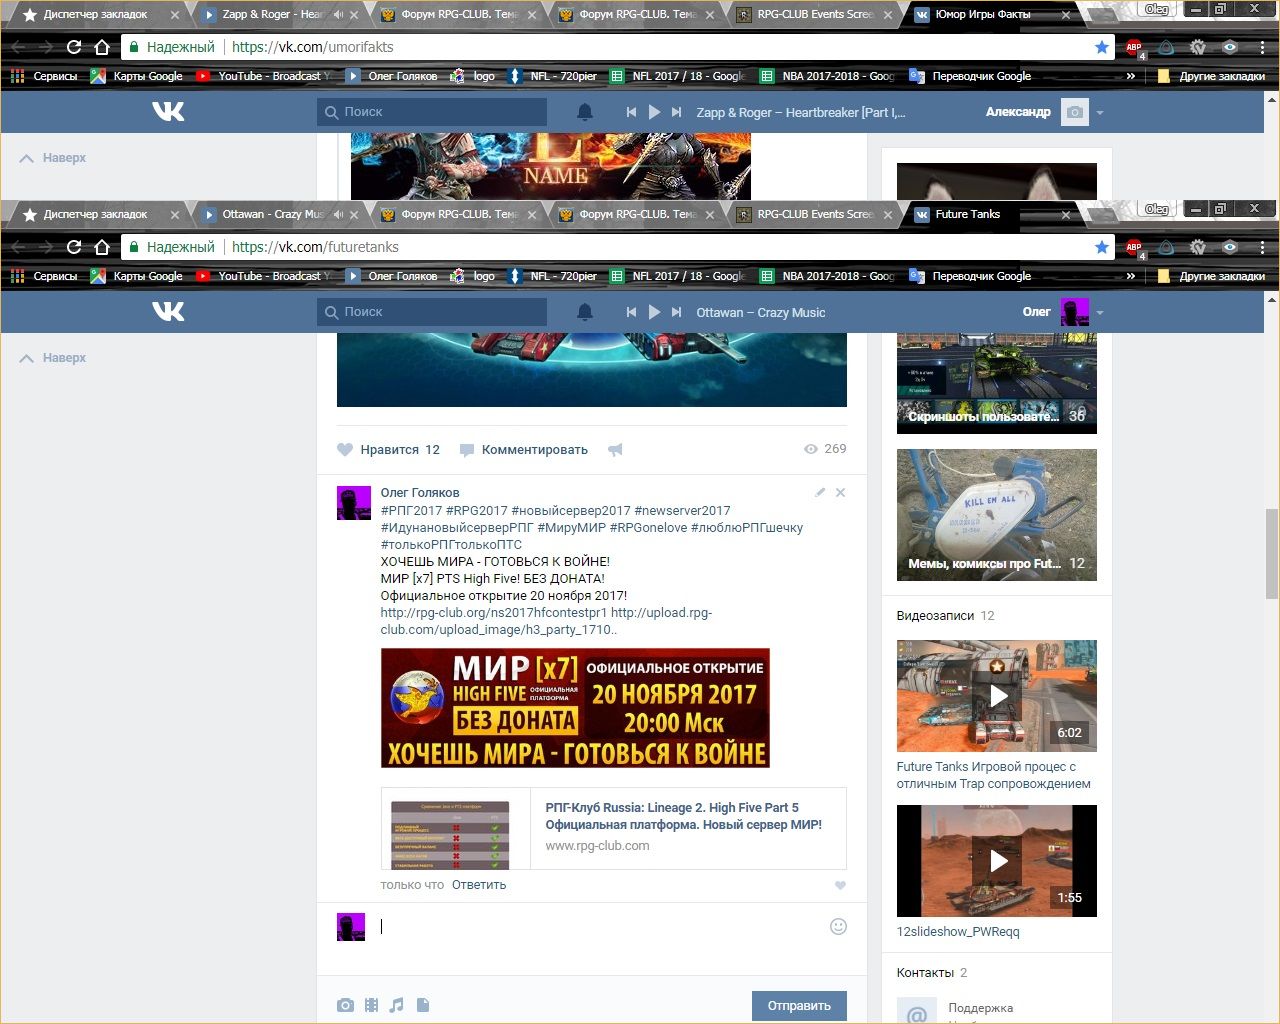Show hidden bookmarks chevron in Future Tanks window
The image size is (1280, 1024).
1131,276
